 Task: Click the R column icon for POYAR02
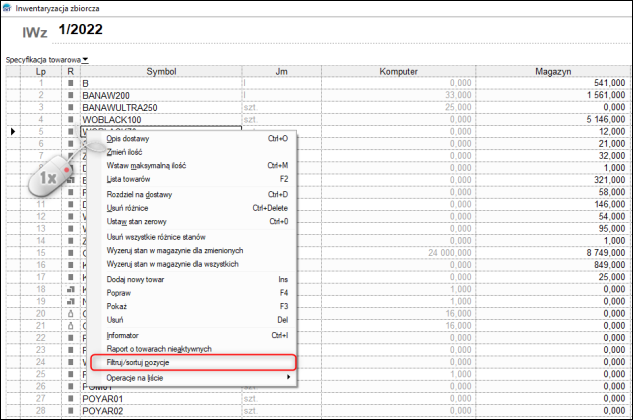(x=70, y=410)
